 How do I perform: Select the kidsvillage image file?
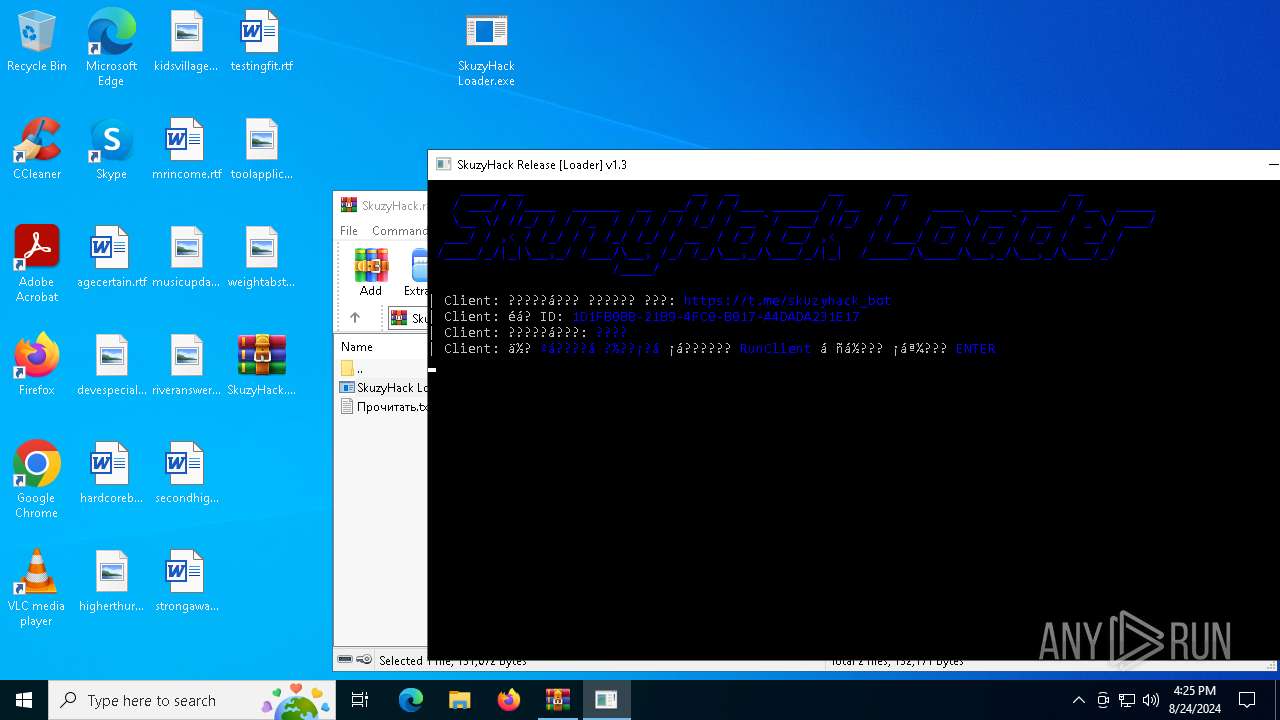[186, 42]
